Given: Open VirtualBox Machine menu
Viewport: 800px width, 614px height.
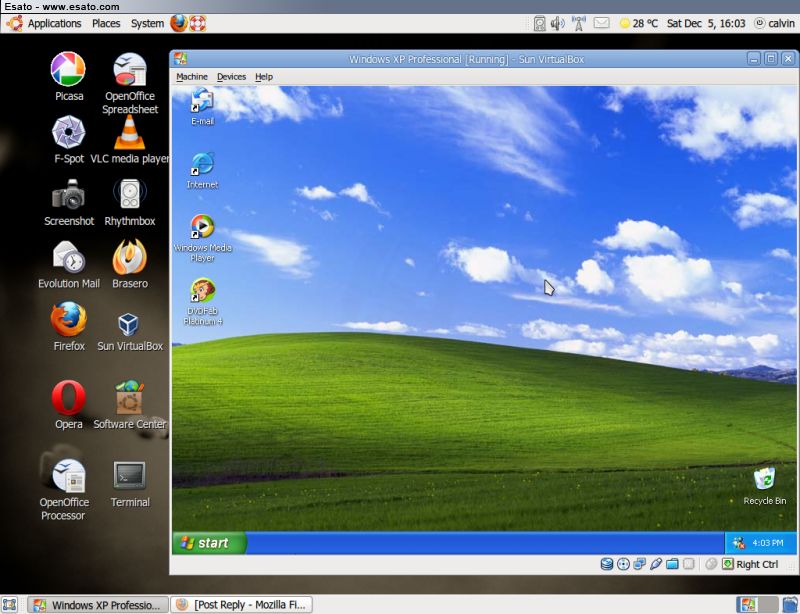Looking at the screenshot, I should click(192, 77).
